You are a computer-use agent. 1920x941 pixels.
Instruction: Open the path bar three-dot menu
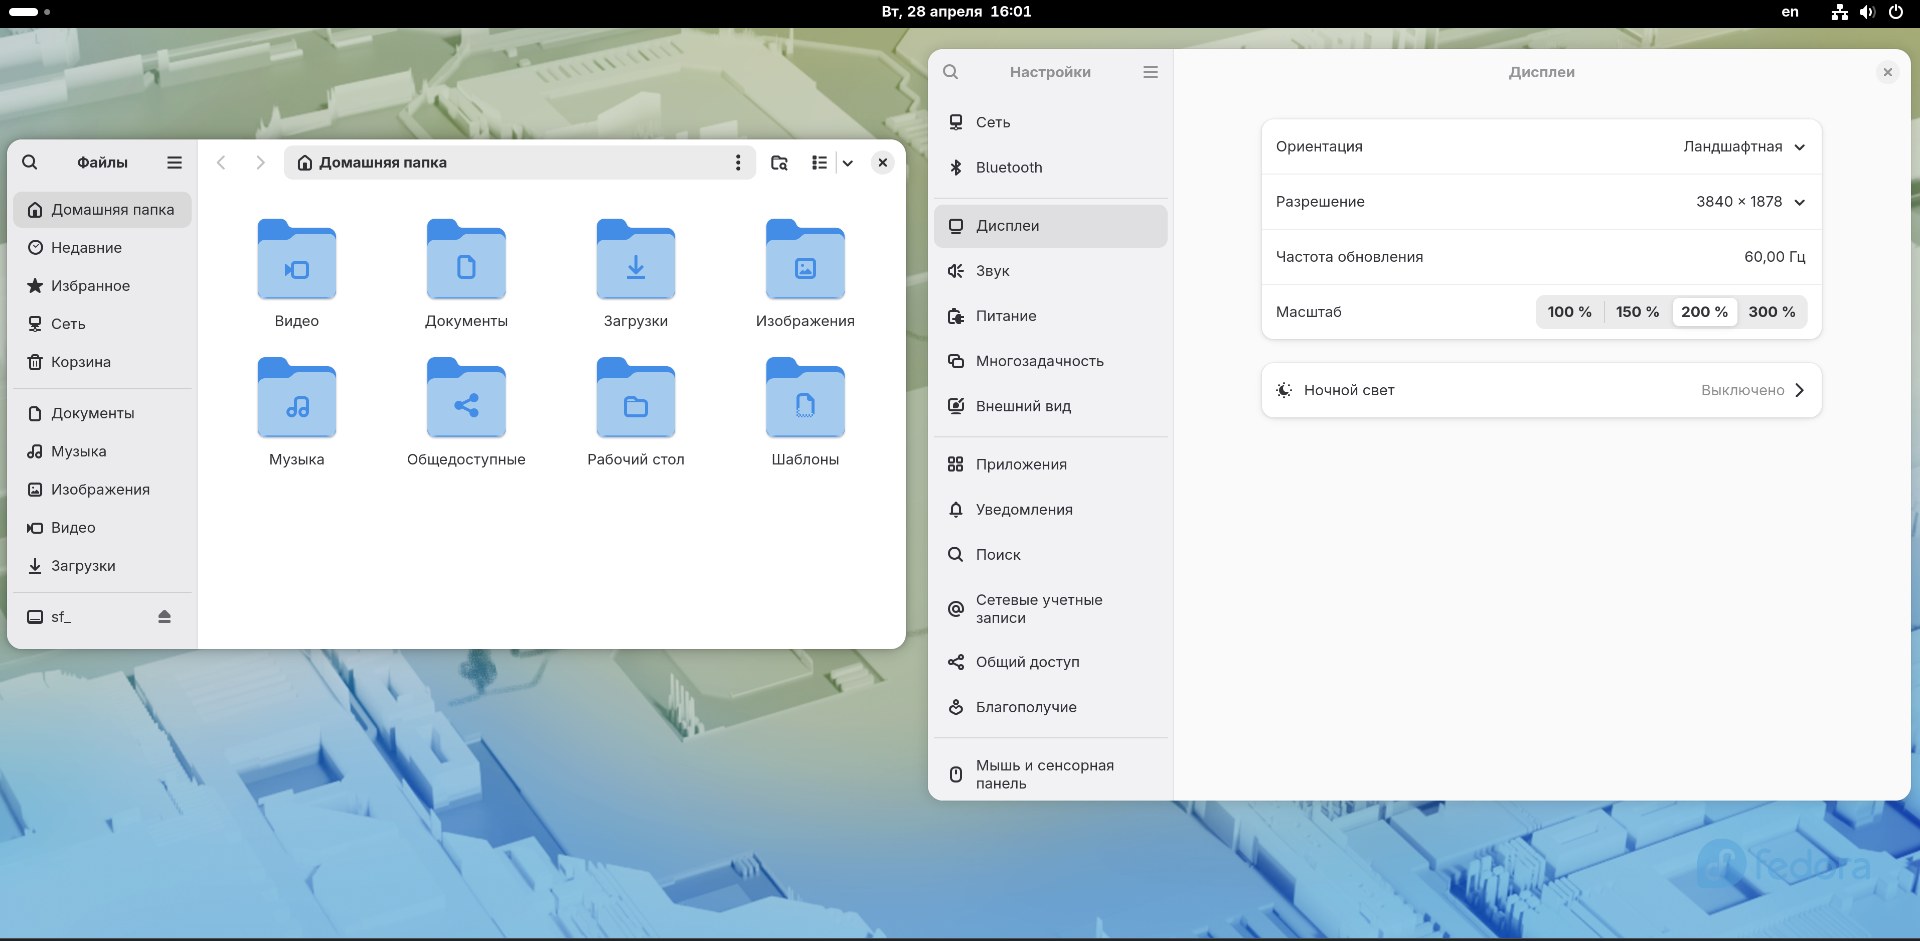pyautogui.click(x=738, y=162)
